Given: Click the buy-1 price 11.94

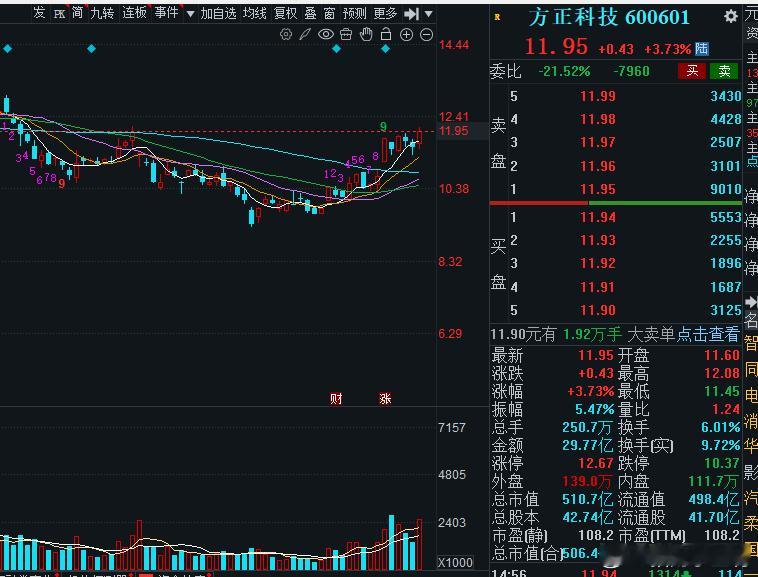Looking at the screenshot, I should pos(598,217).
